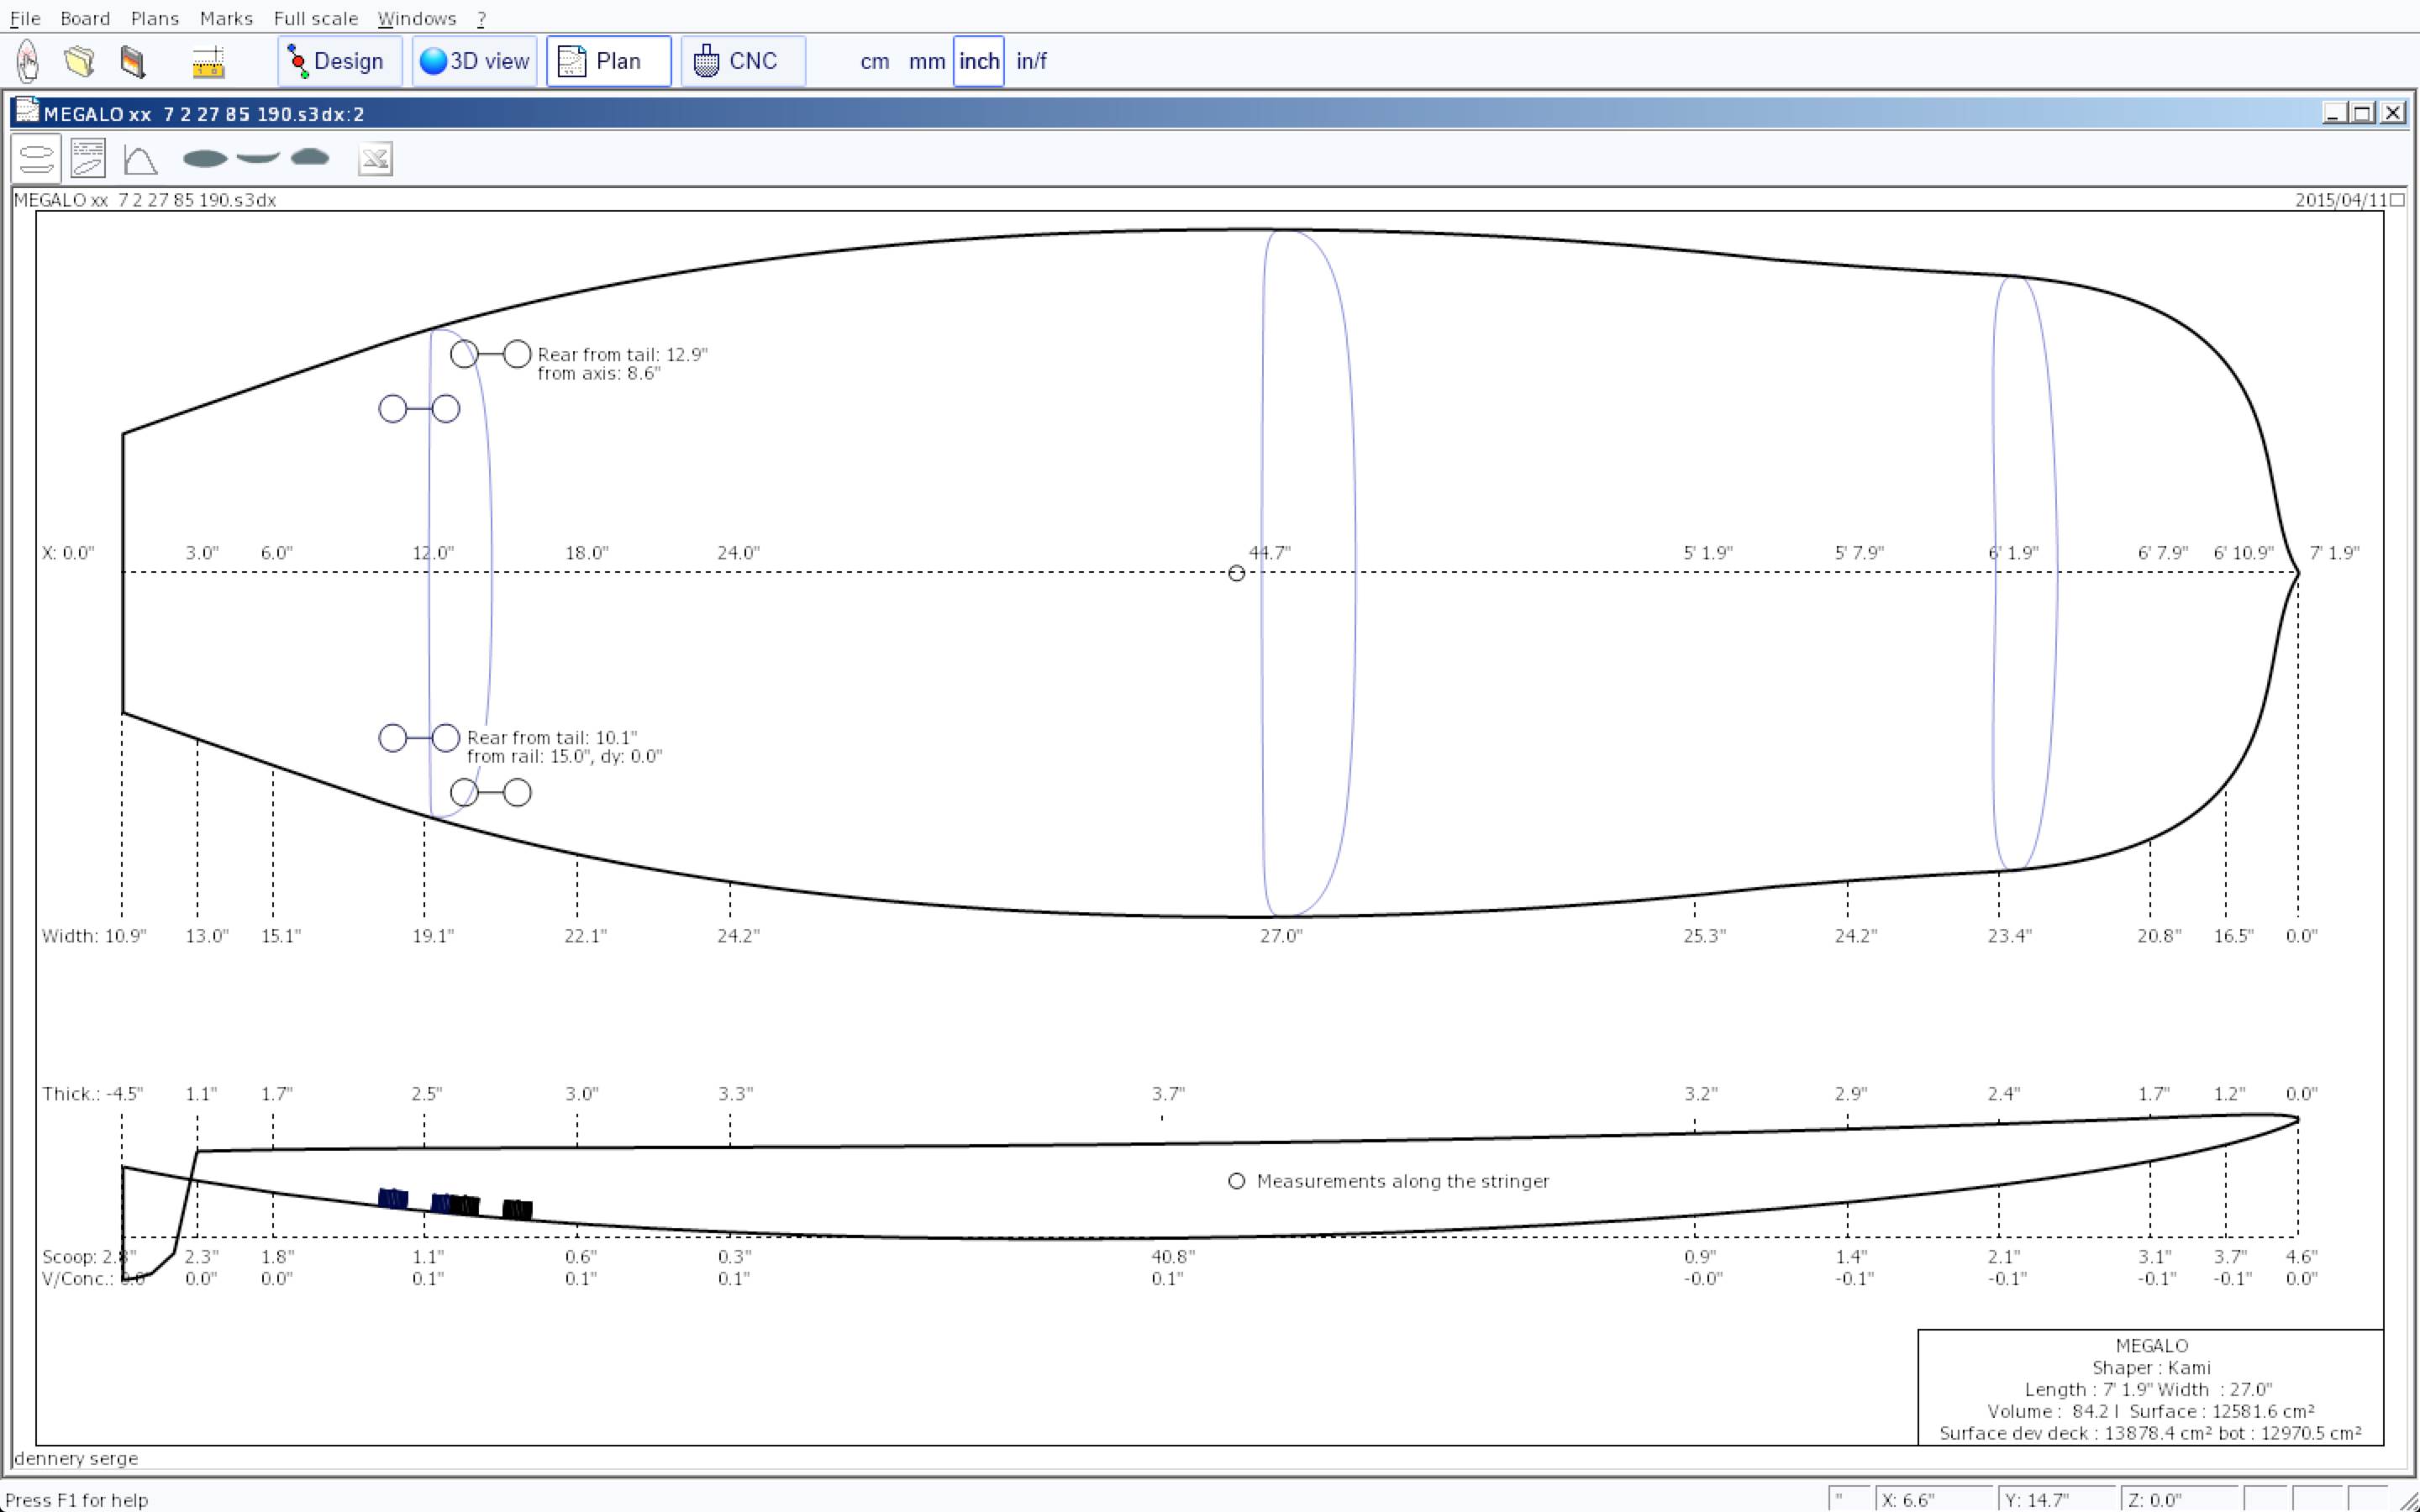Image resolution: width=2420 pixels, height=1512 pixels.
Task: Switch units to cm
Action: coord(874,62)
